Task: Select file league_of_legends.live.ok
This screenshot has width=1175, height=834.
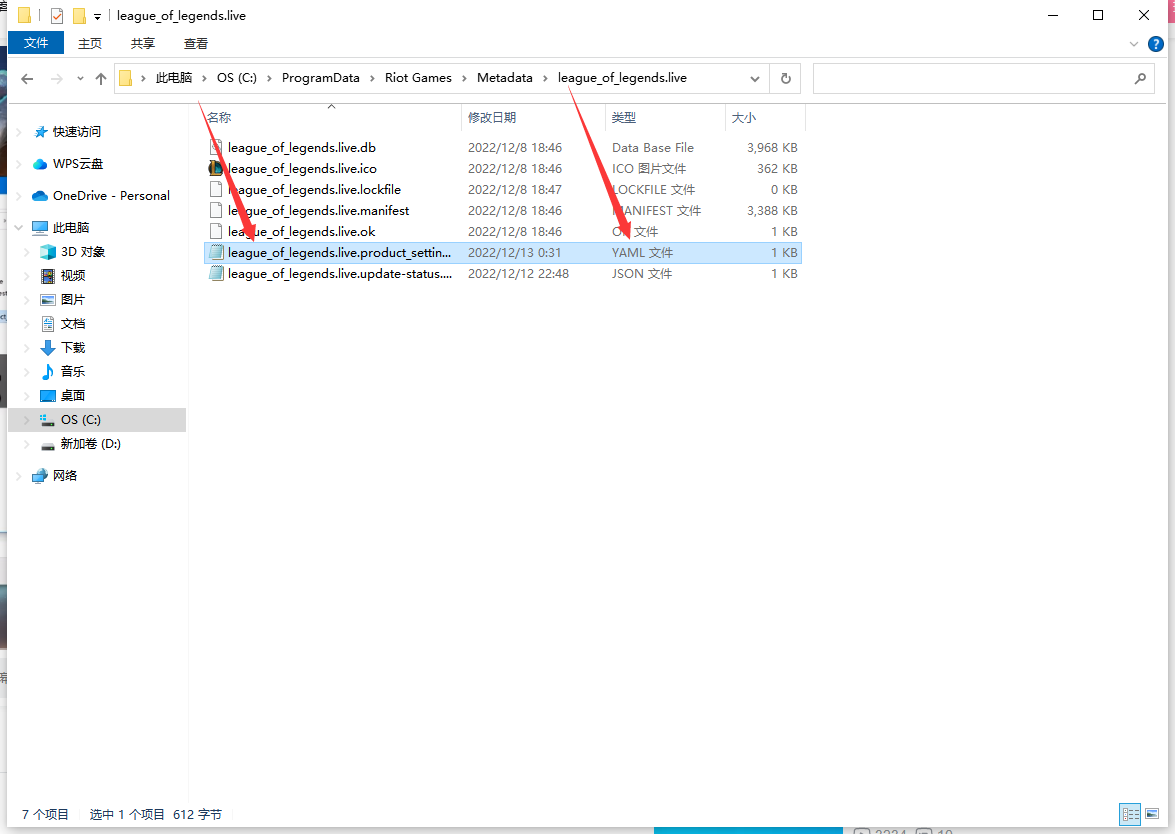Action: tap(301, 232)
